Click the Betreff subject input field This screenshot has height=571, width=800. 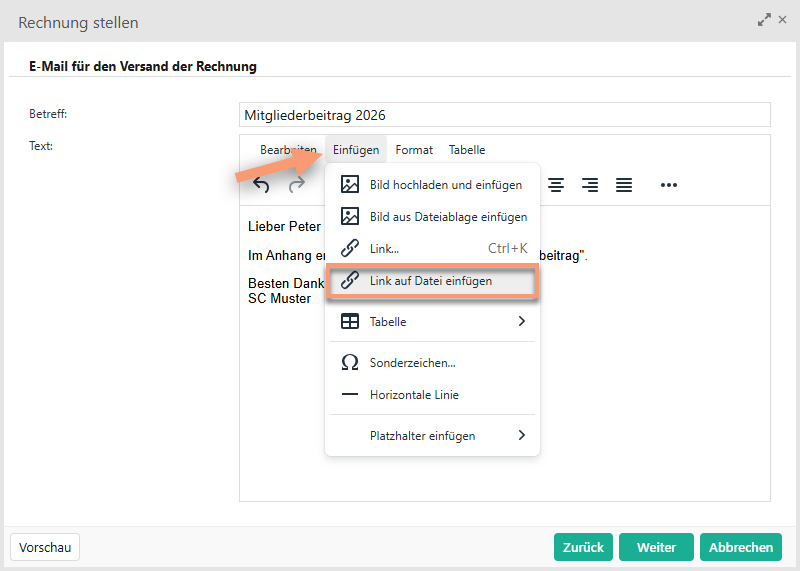pos(505,115)
